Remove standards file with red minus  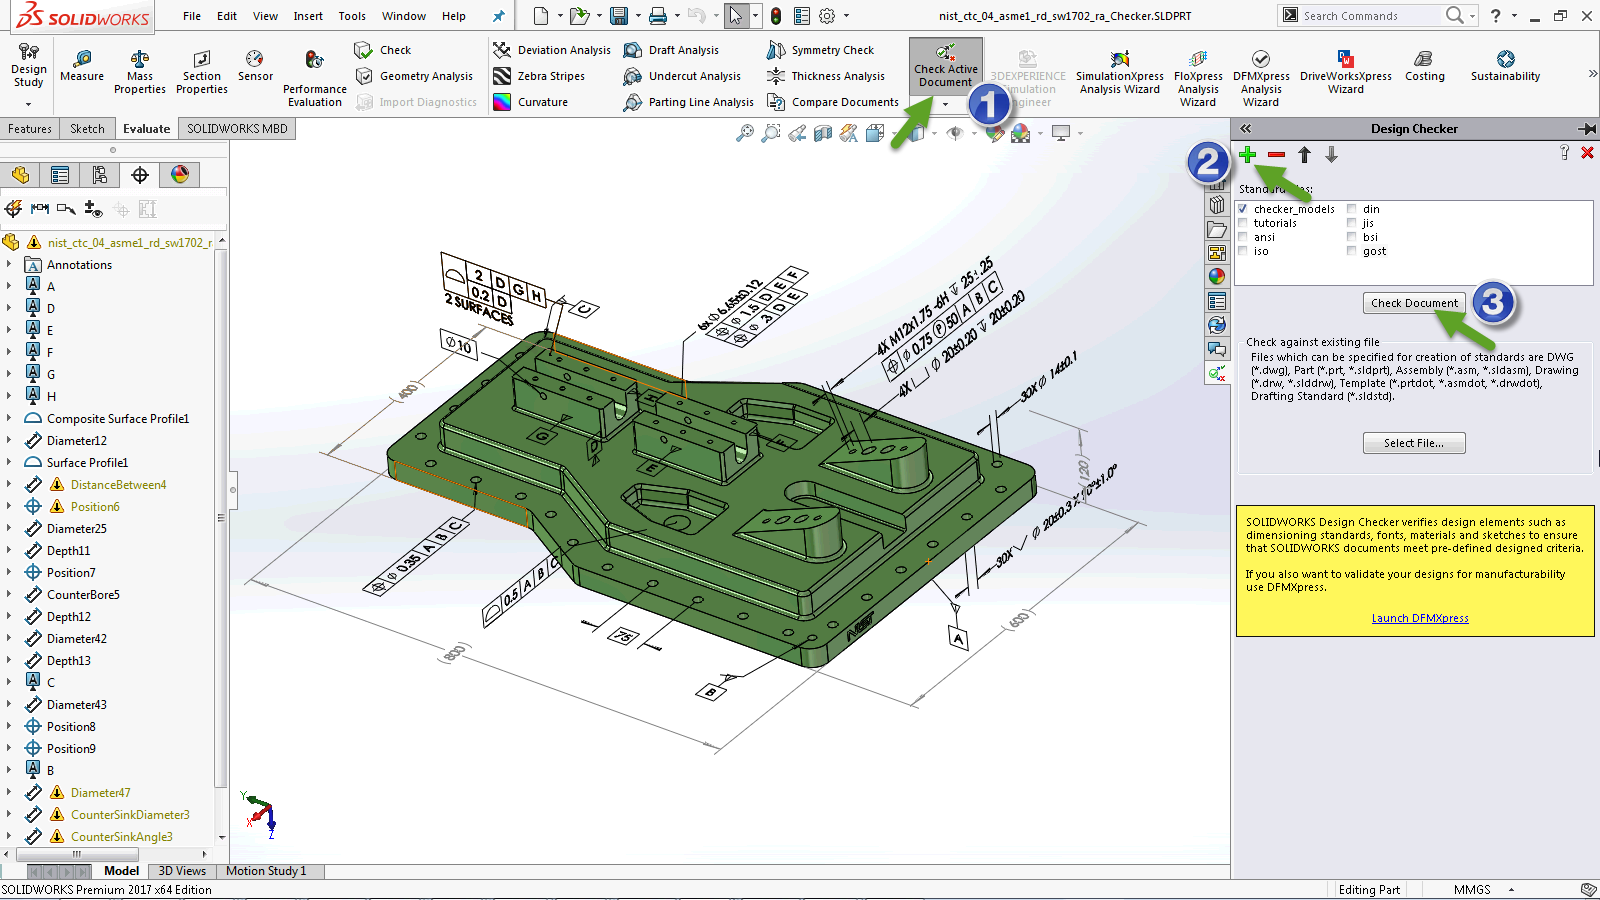(1276, 154)
